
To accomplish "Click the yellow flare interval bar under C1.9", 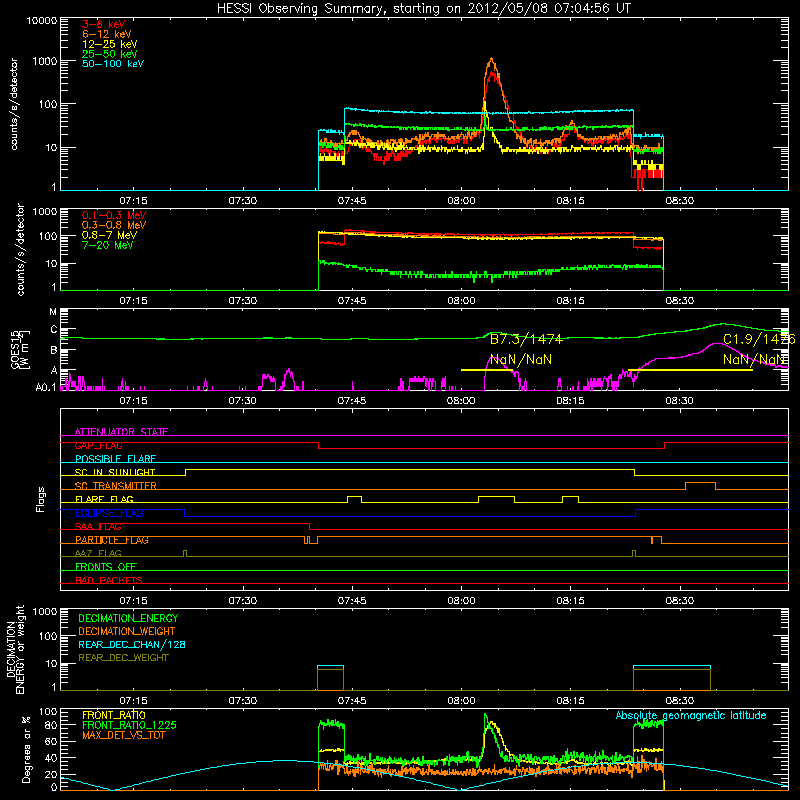I will point(690,370).
